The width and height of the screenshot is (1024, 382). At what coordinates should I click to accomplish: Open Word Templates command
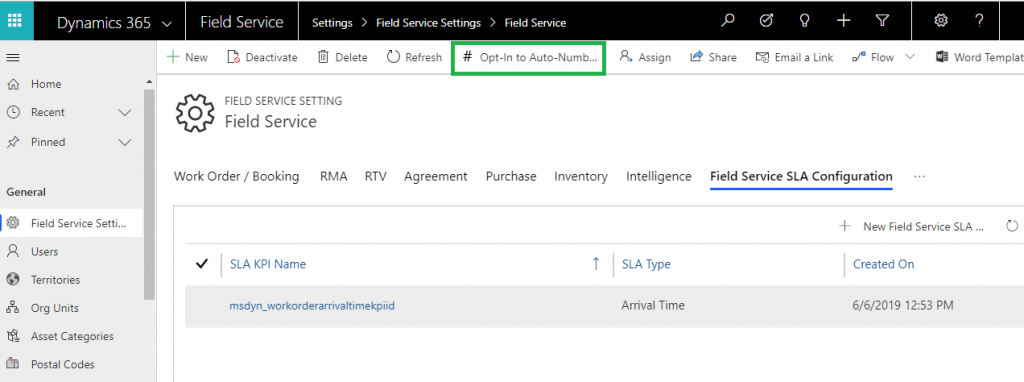click(x=980, y=57)
